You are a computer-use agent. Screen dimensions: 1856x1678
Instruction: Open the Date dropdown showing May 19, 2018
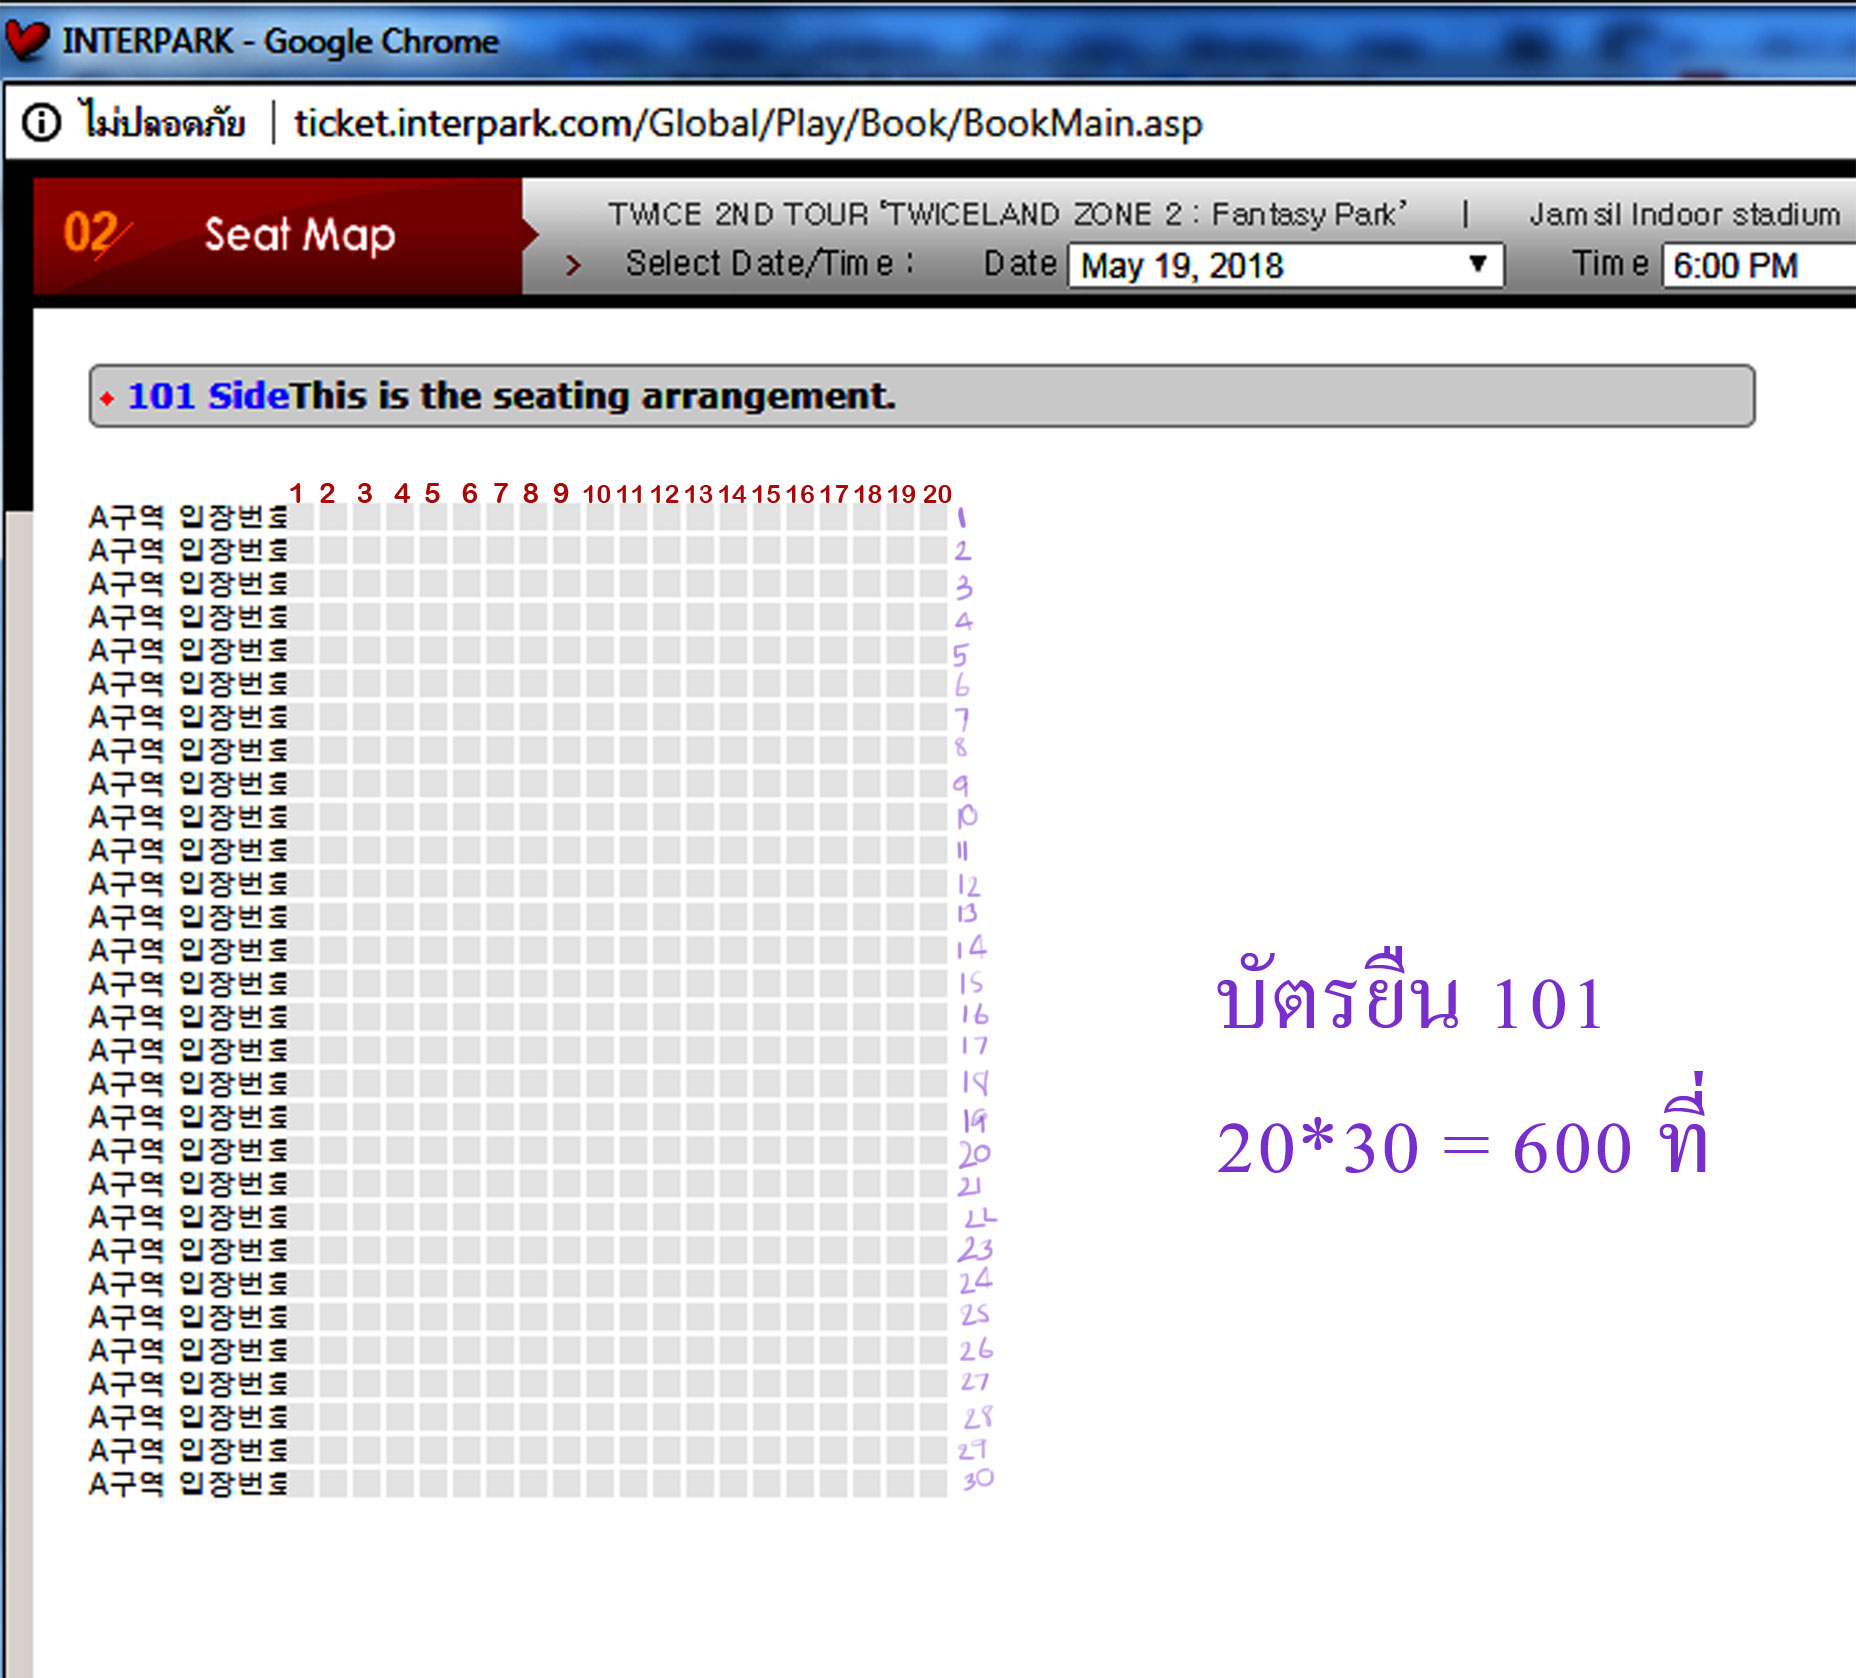1285,266
